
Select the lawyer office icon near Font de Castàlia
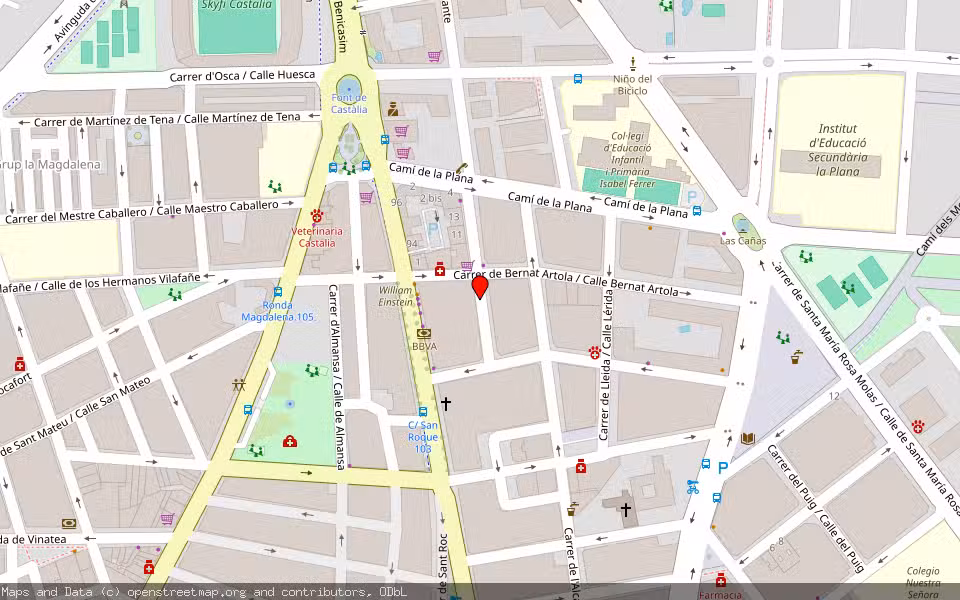click(393, 110)
